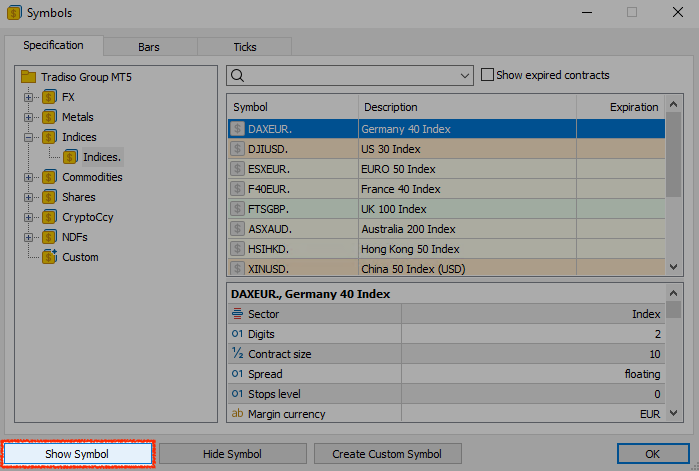This screenshot has width=699, height=471.
Task: Expand the Shares tree node
Action: [29, 197]
